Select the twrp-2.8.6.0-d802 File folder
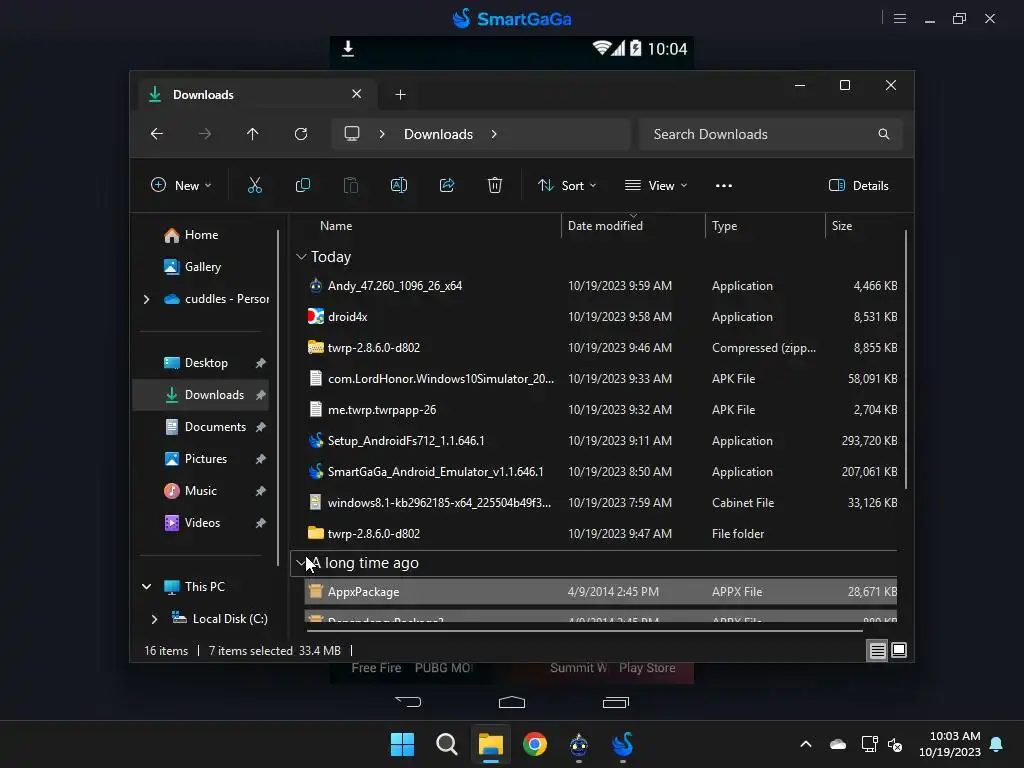The width and height of the screenshot is (1024, 768). click(x=601, y=534)
